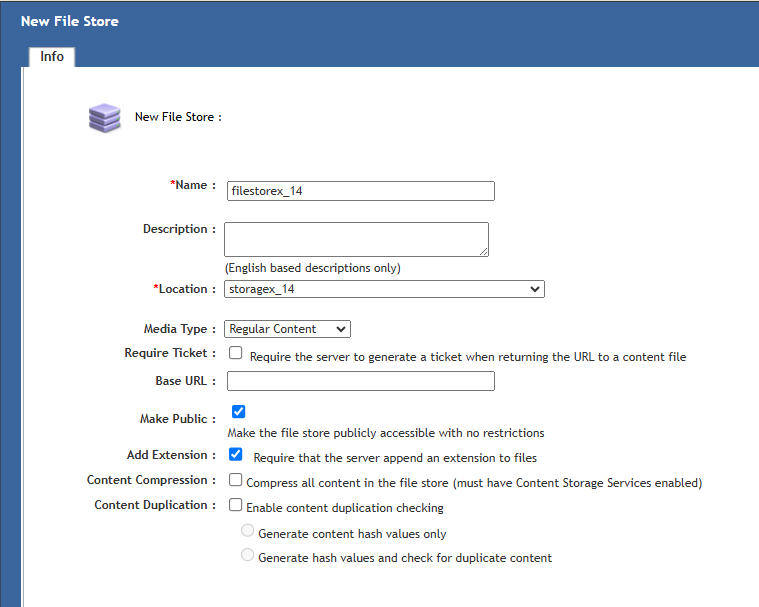Viewport: 759px width, 607px height.
Task: Enable content duplication checking checkbox
Action: click(236, 504)
